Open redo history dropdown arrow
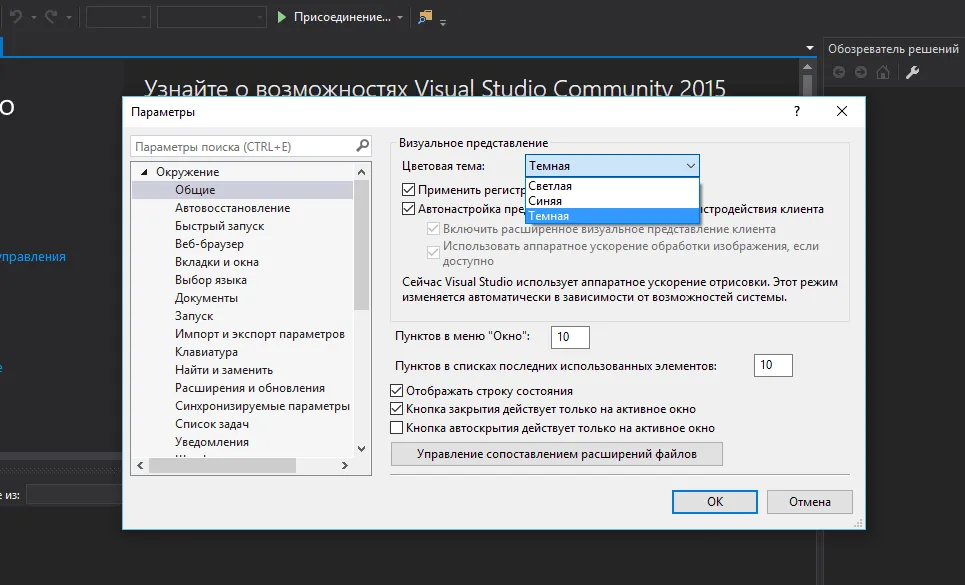 (68, 17)
